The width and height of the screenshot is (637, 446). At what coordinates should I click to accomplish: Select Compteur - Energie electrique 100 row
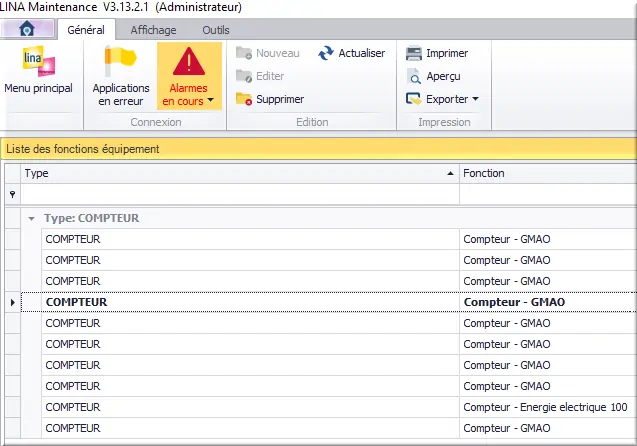click(546, 407)
